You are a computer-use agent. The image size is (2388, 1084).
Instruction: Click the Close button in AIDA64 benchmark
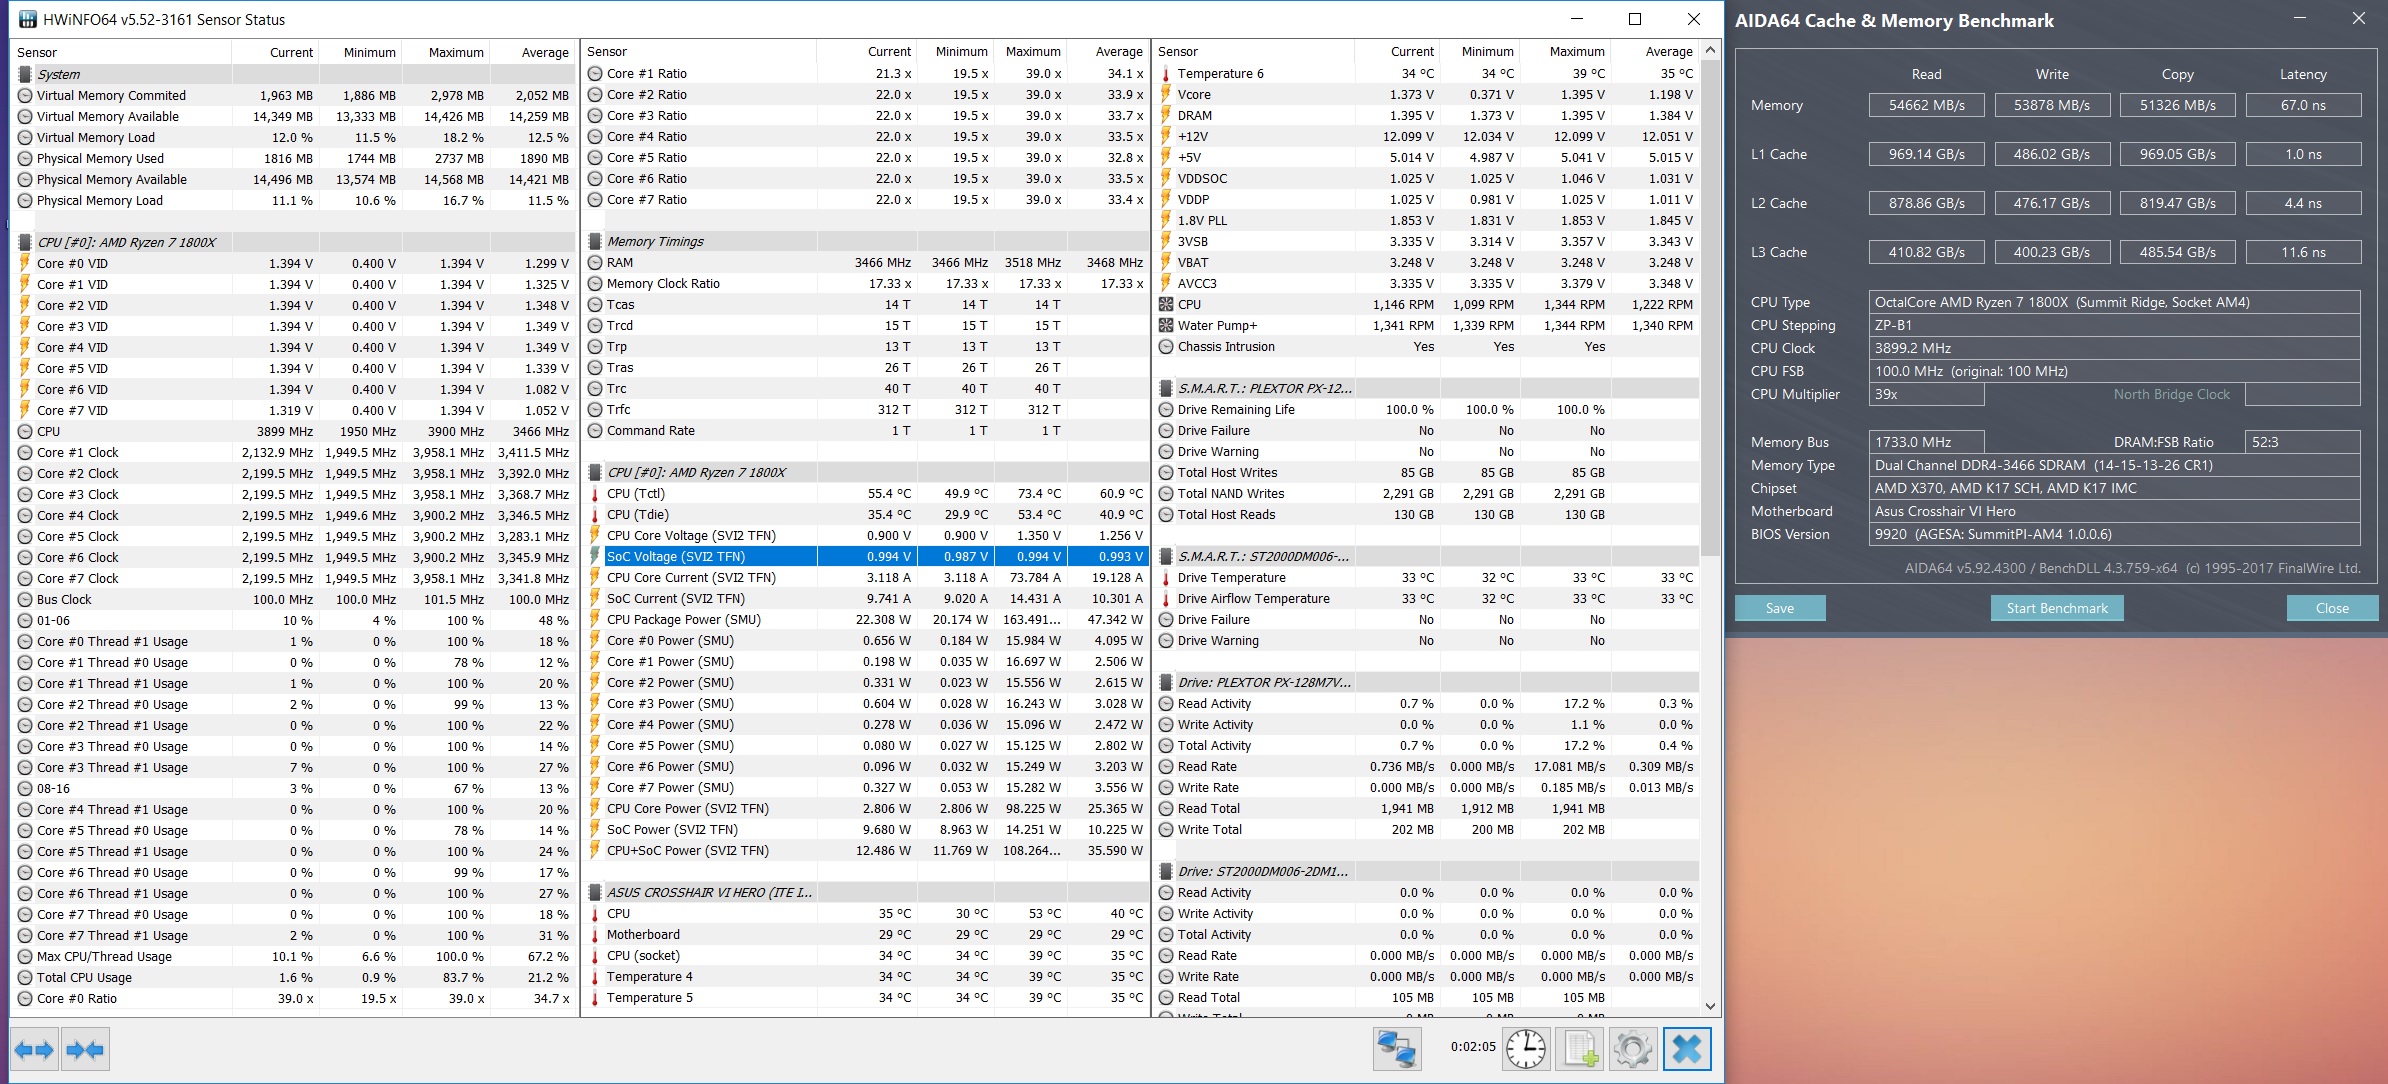coord(2331,608)
